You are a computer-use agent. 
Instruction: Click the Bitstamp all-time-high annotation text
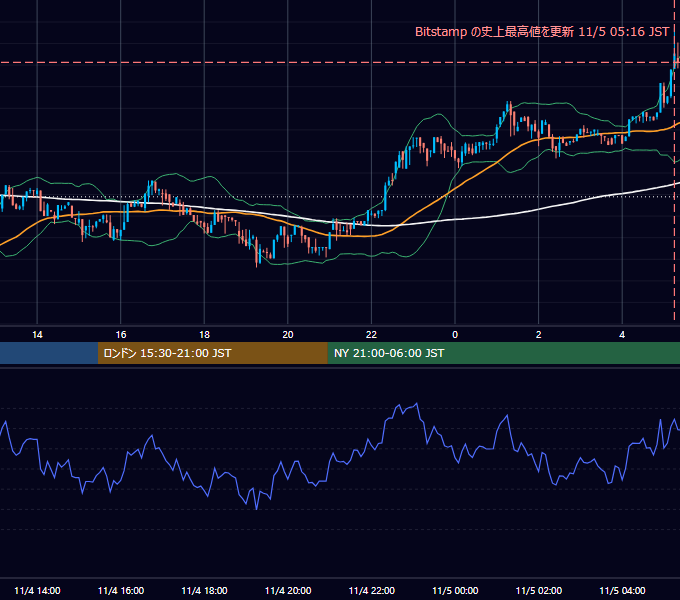(542, 32)
